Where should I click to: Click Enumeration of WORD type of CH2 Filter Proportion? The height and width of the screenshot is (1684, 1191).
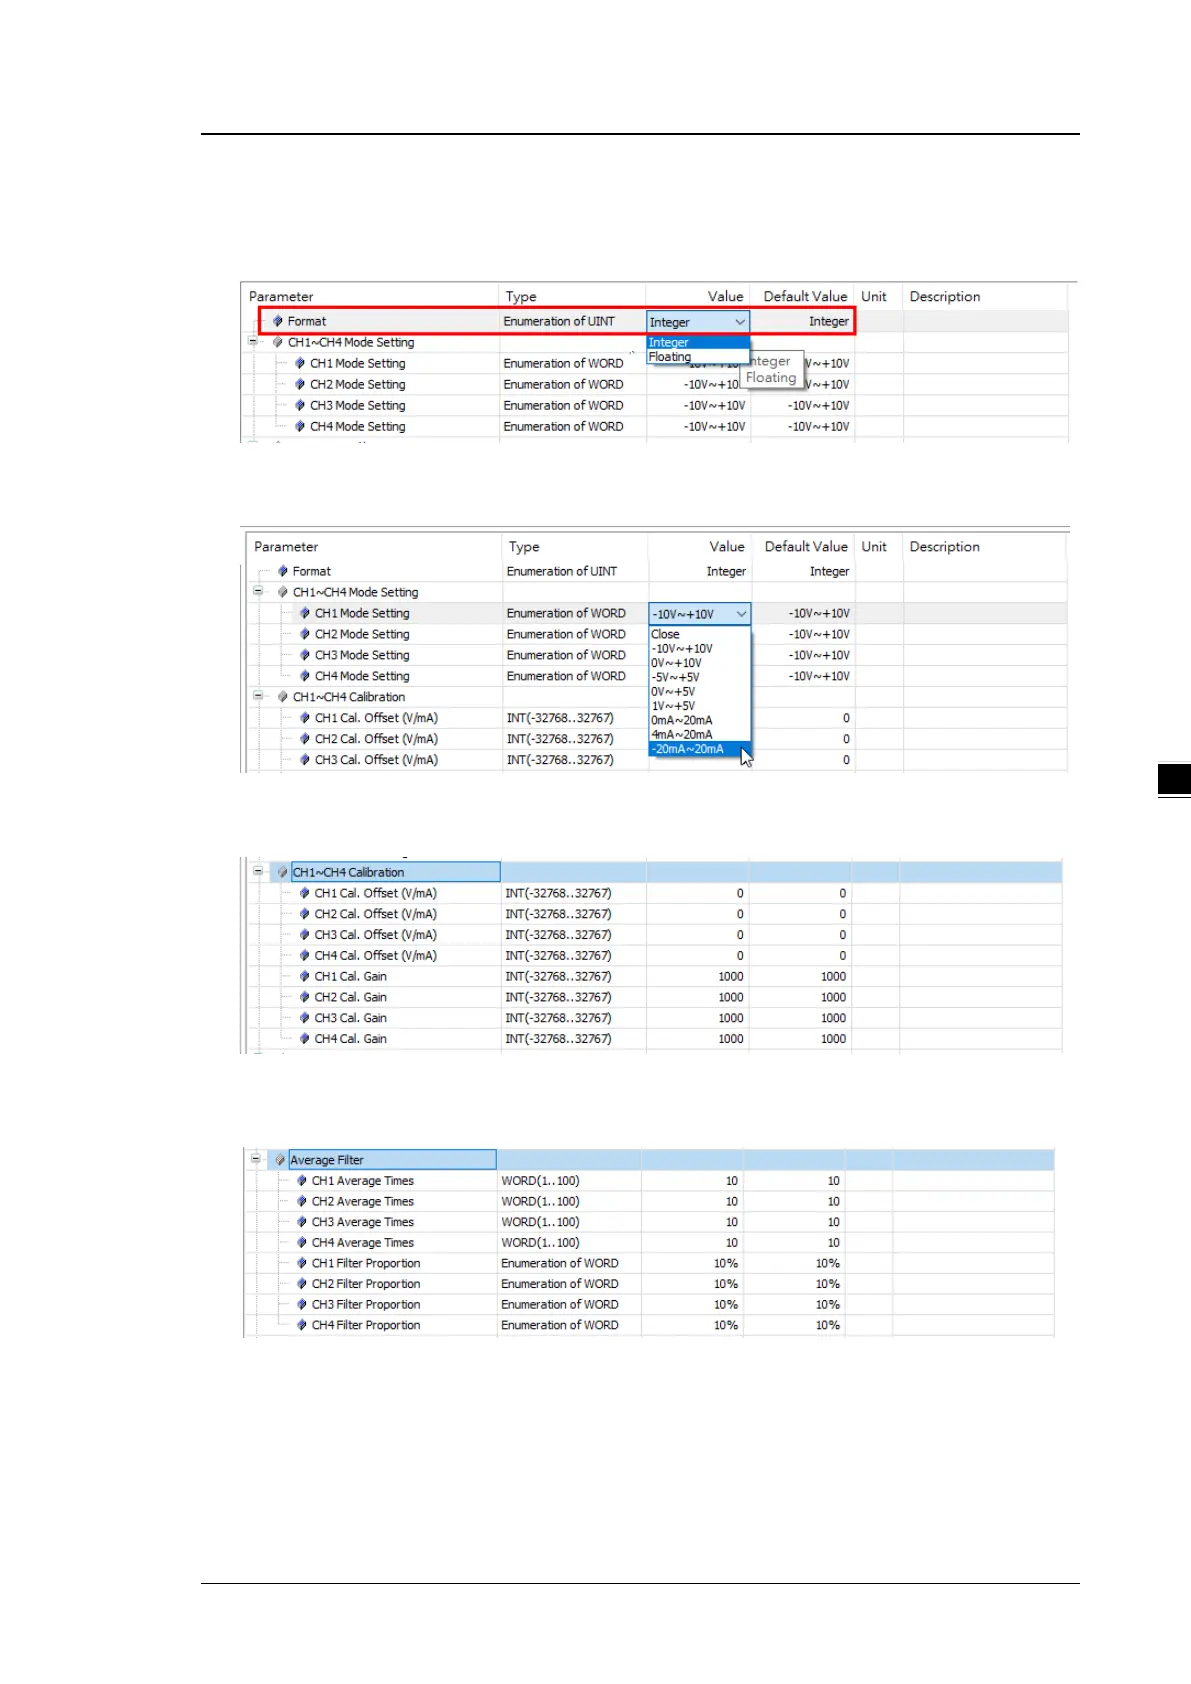click(x=560, y=1284)
